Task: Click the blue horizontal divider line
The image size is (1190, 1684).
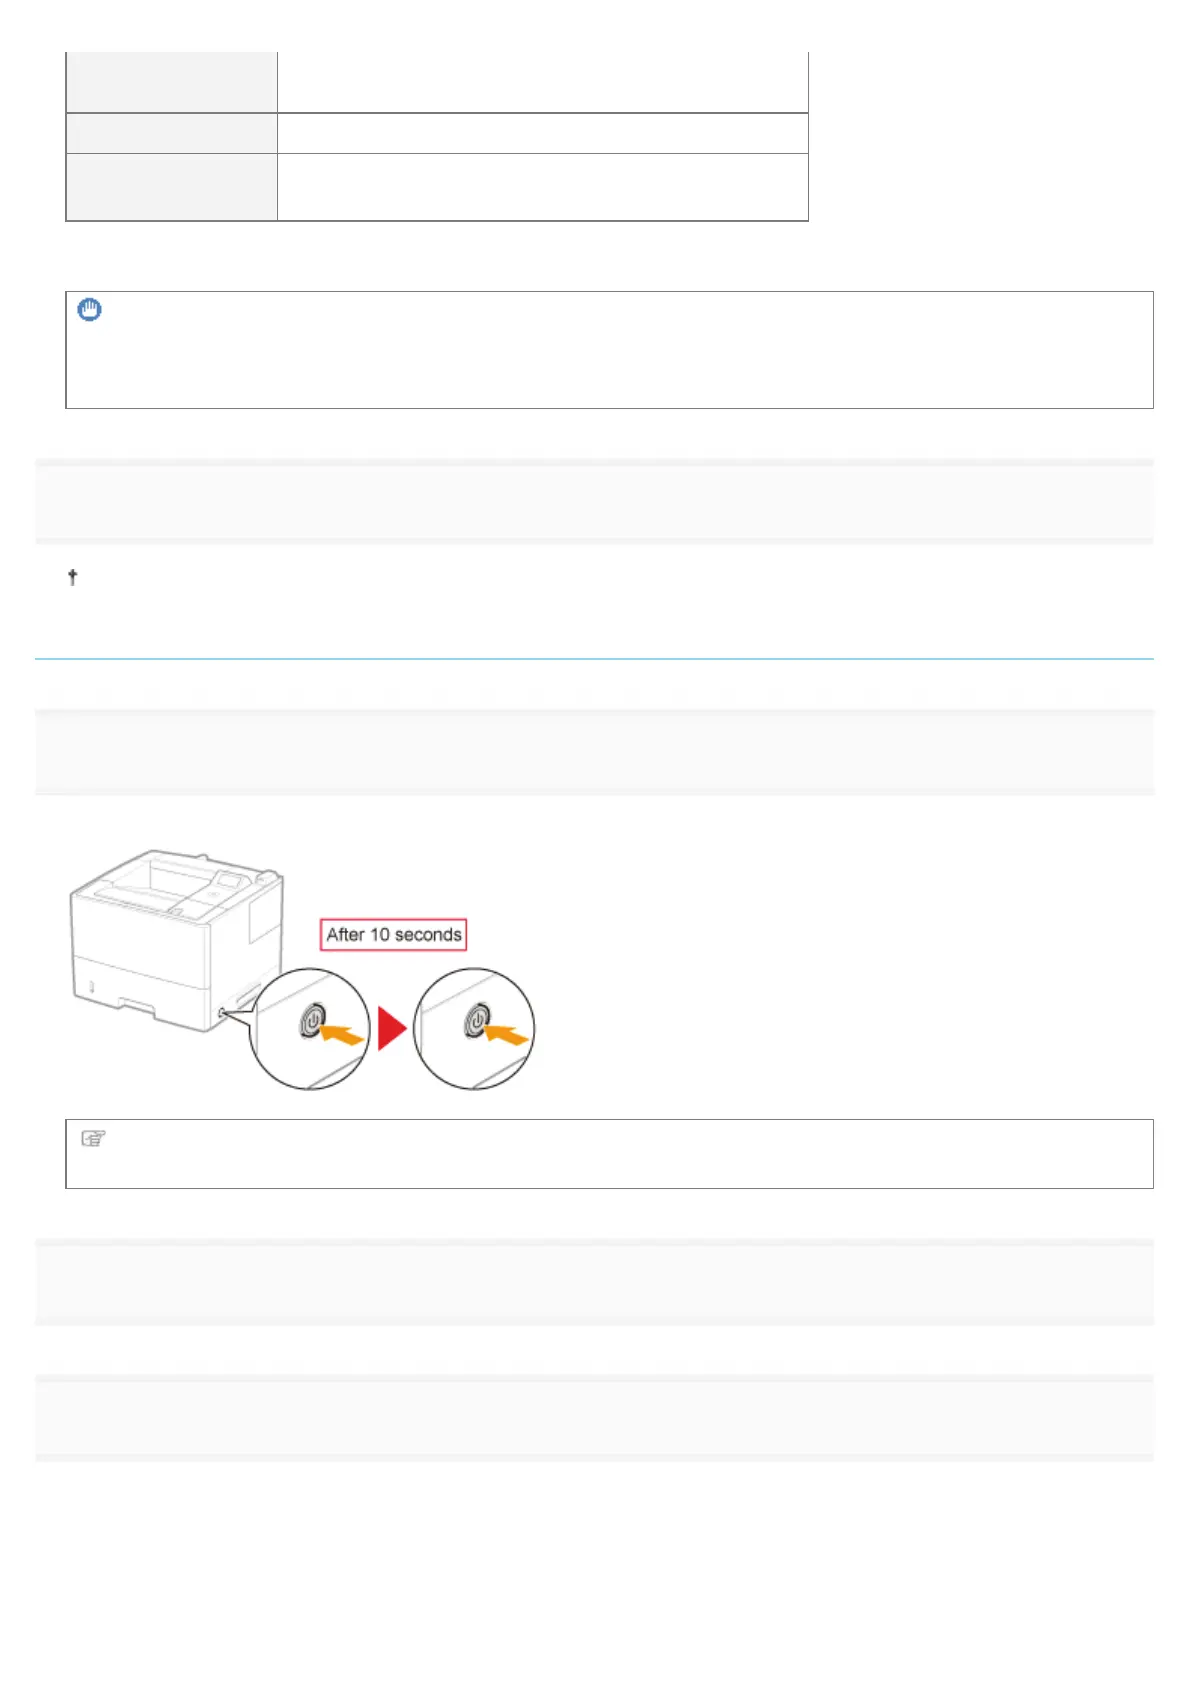Action: tap(594, 659)
